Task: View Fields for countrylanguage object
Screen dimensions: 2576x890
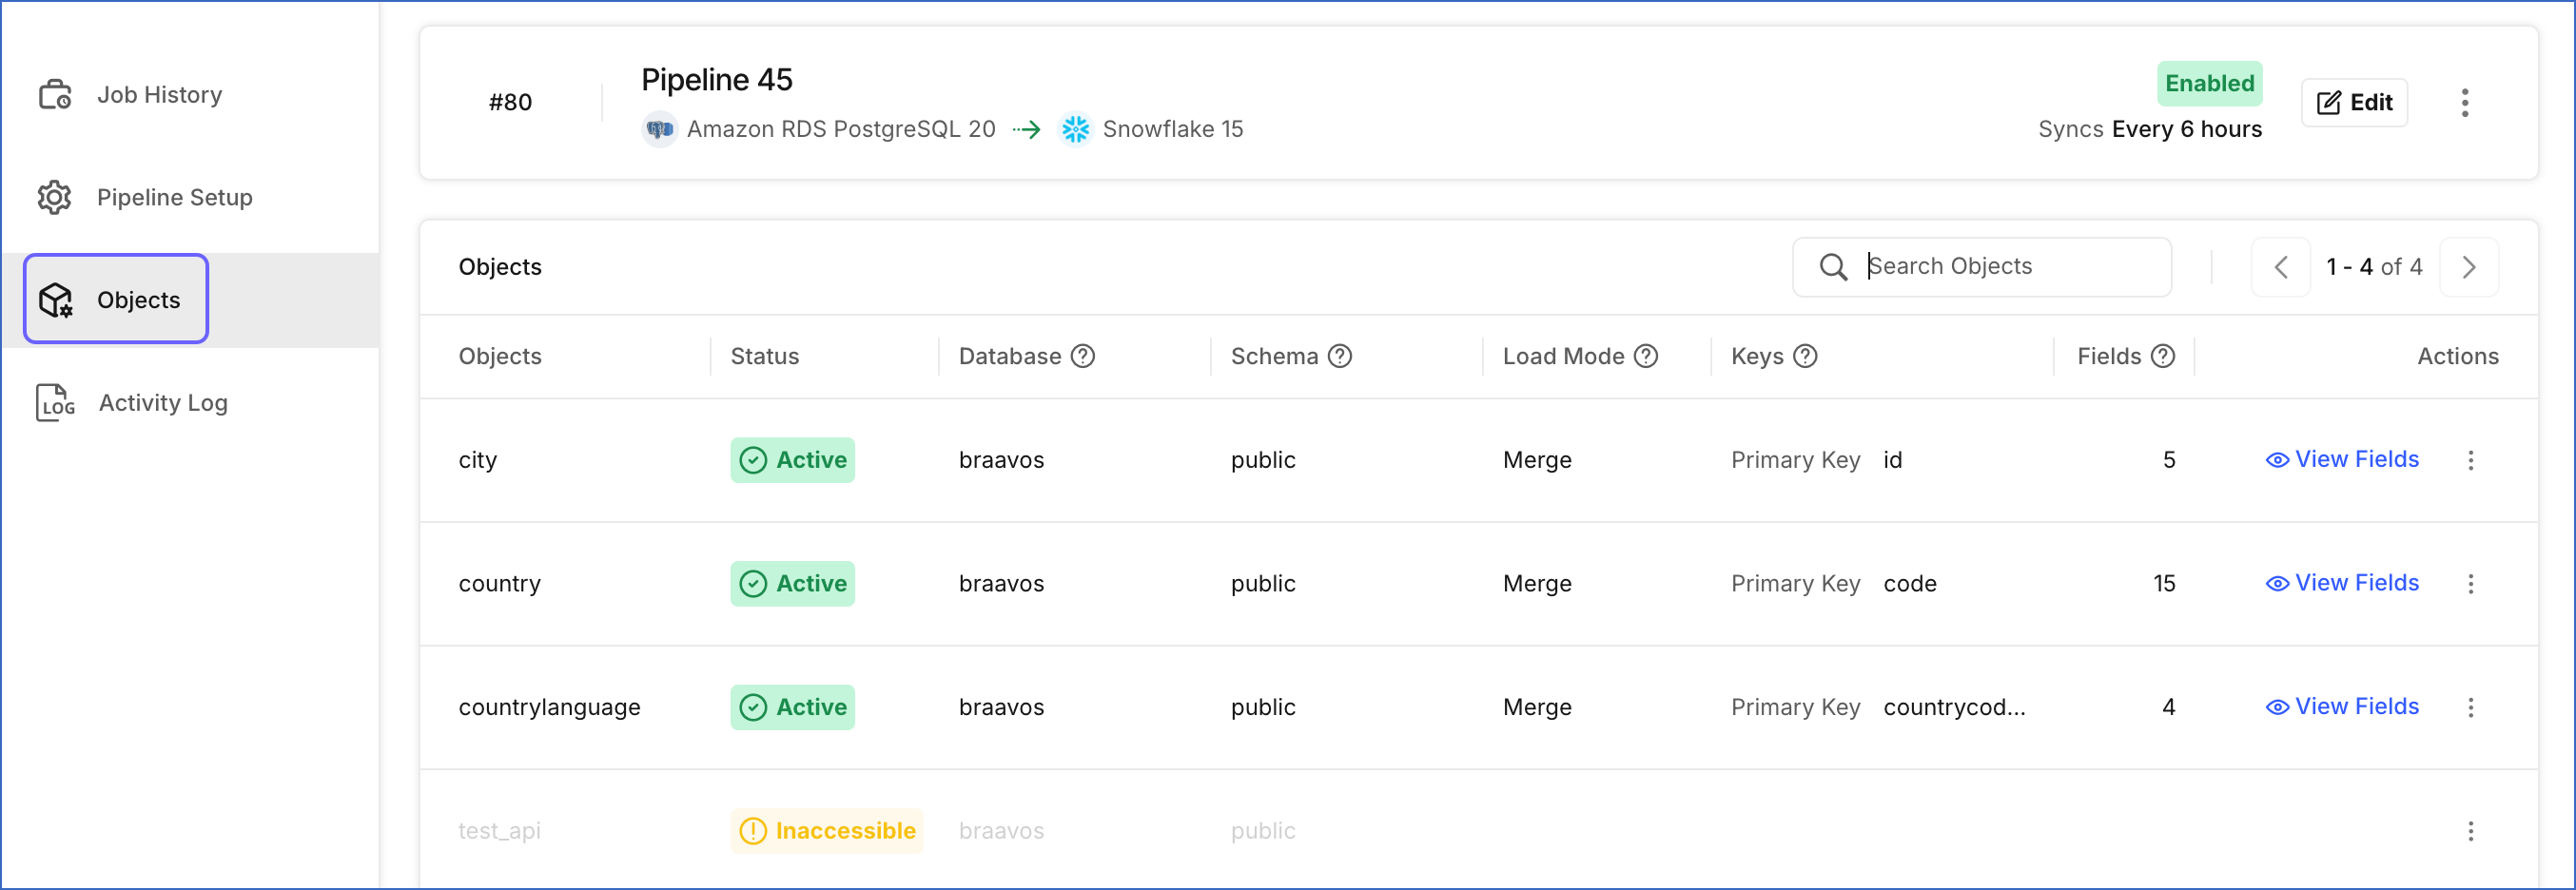Action: click(2342, 708)
